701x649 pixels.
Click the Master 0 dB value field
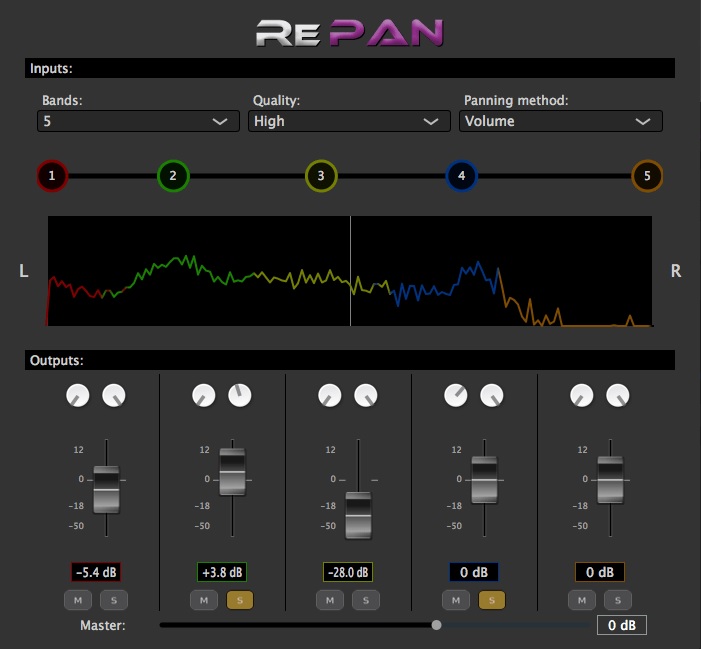622,625
